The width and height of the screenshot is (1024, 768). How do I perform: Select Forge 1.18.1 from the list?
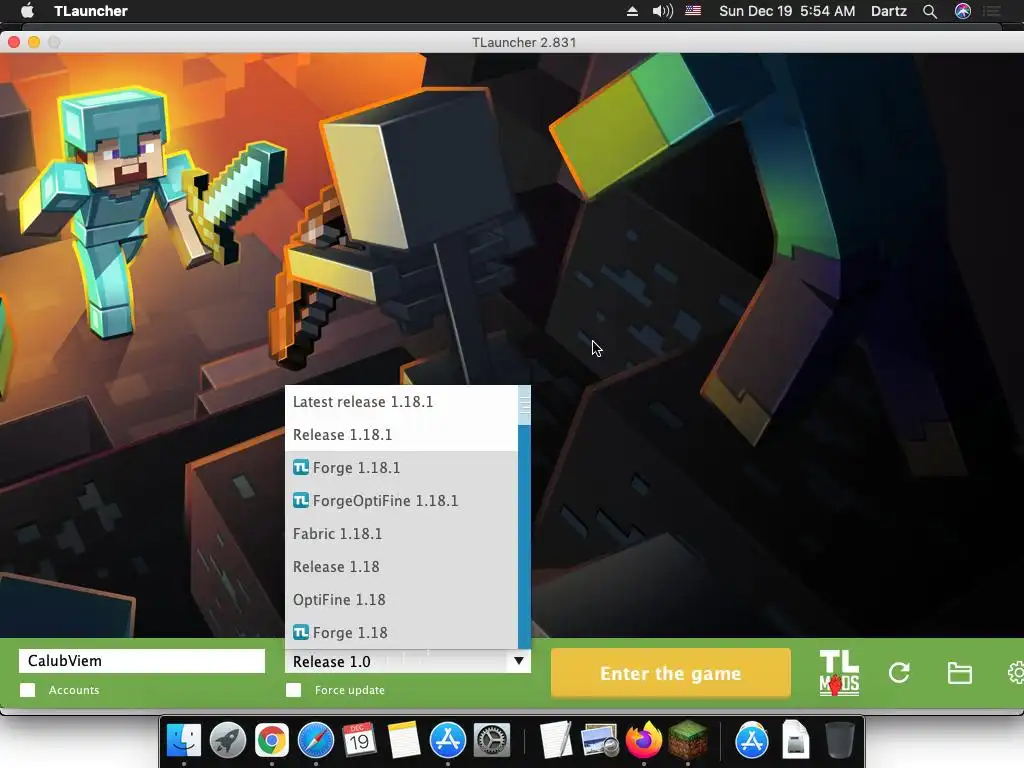[x=402, y=468]
